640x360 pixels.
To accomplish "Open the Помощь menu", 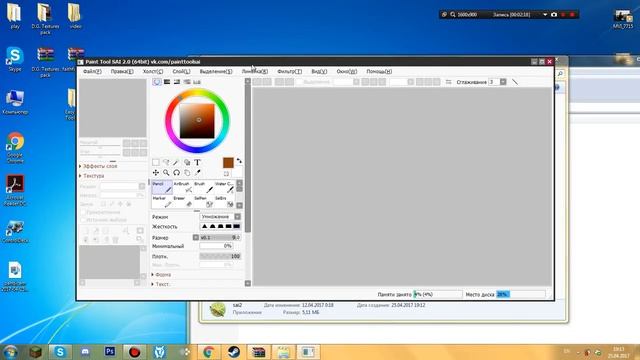I will pyautogui.click(x=379, y=71).
